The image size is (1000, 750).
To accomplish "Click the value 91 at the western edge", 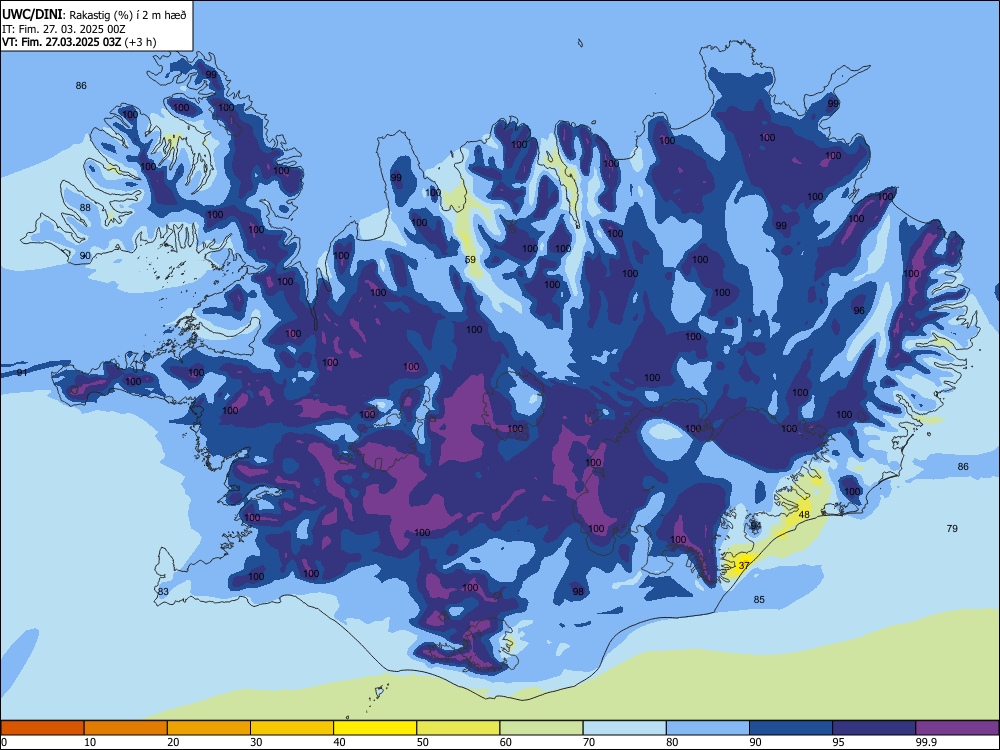I will coord(22,372).
